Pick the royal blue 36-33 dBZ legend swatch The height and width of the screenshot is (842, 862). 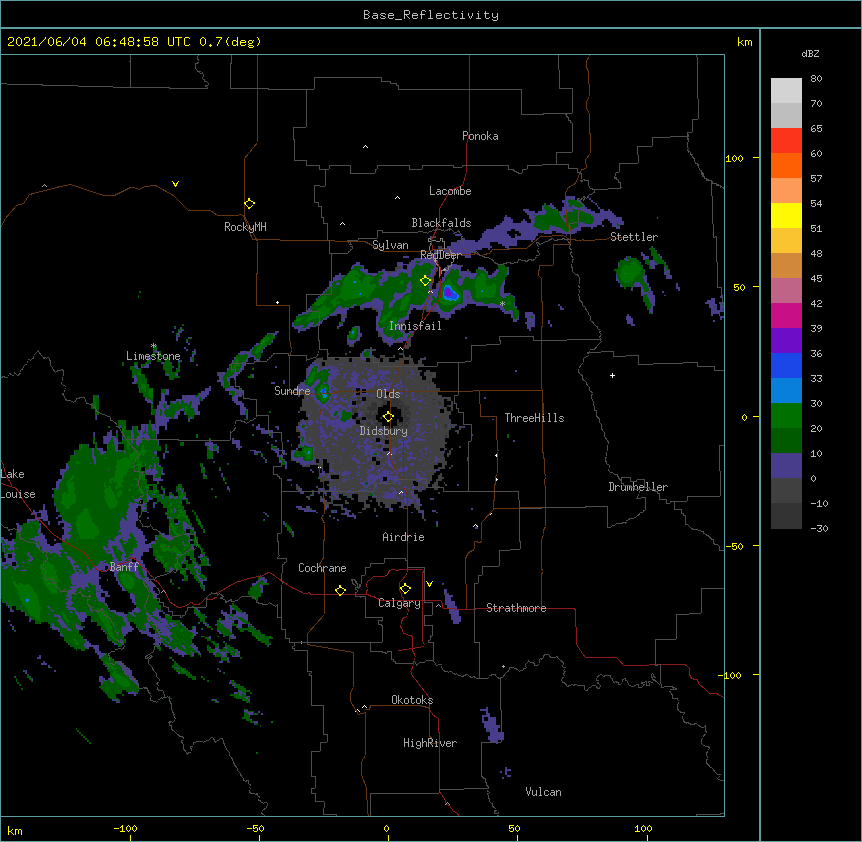pos(786,366)
